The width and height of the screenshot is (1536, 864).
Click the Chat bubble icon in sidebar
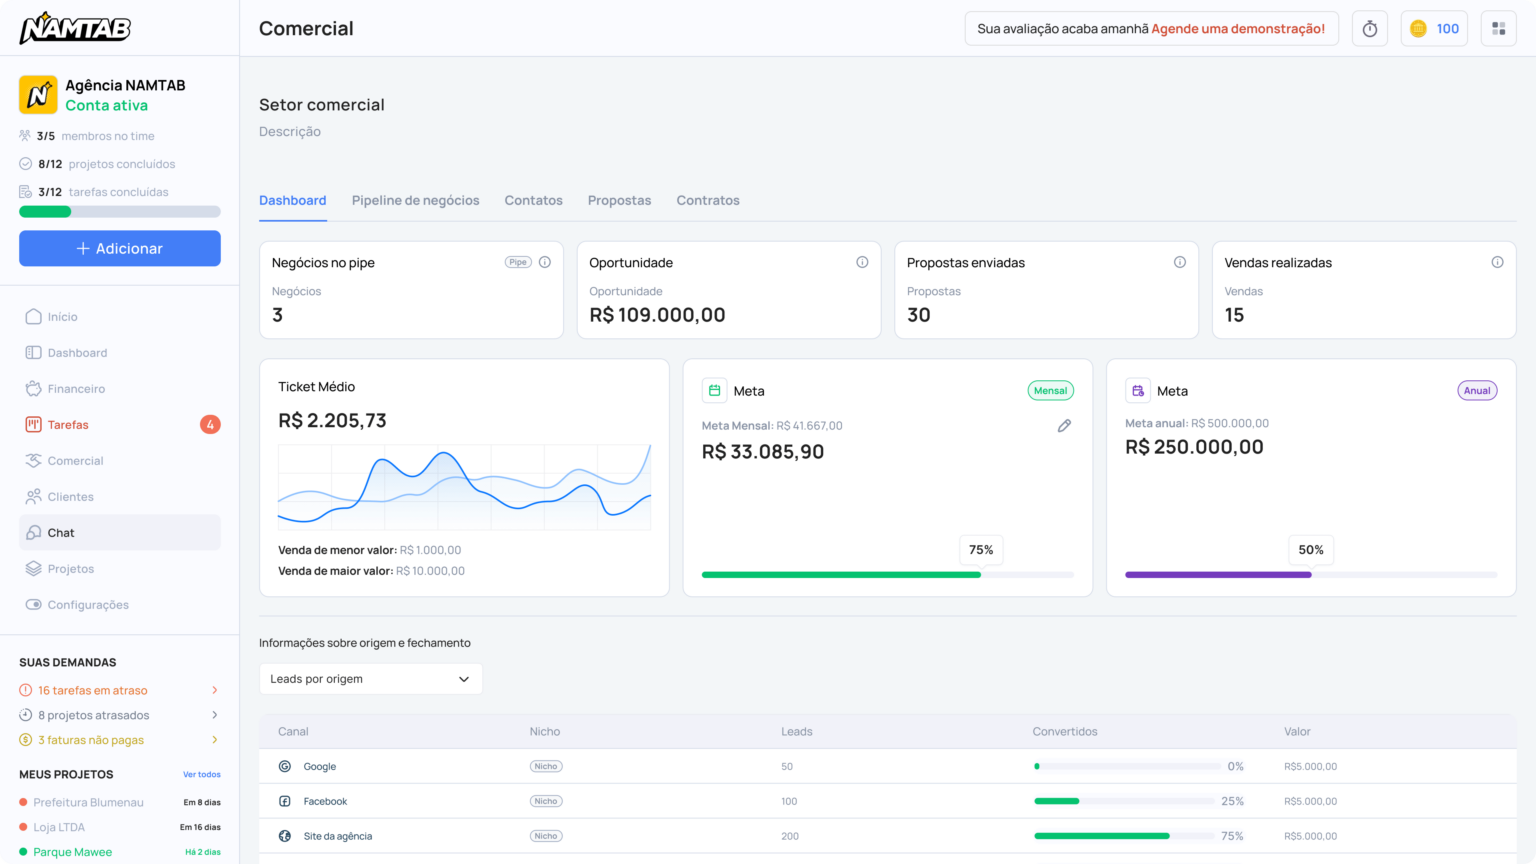click(x=31, y=532)
